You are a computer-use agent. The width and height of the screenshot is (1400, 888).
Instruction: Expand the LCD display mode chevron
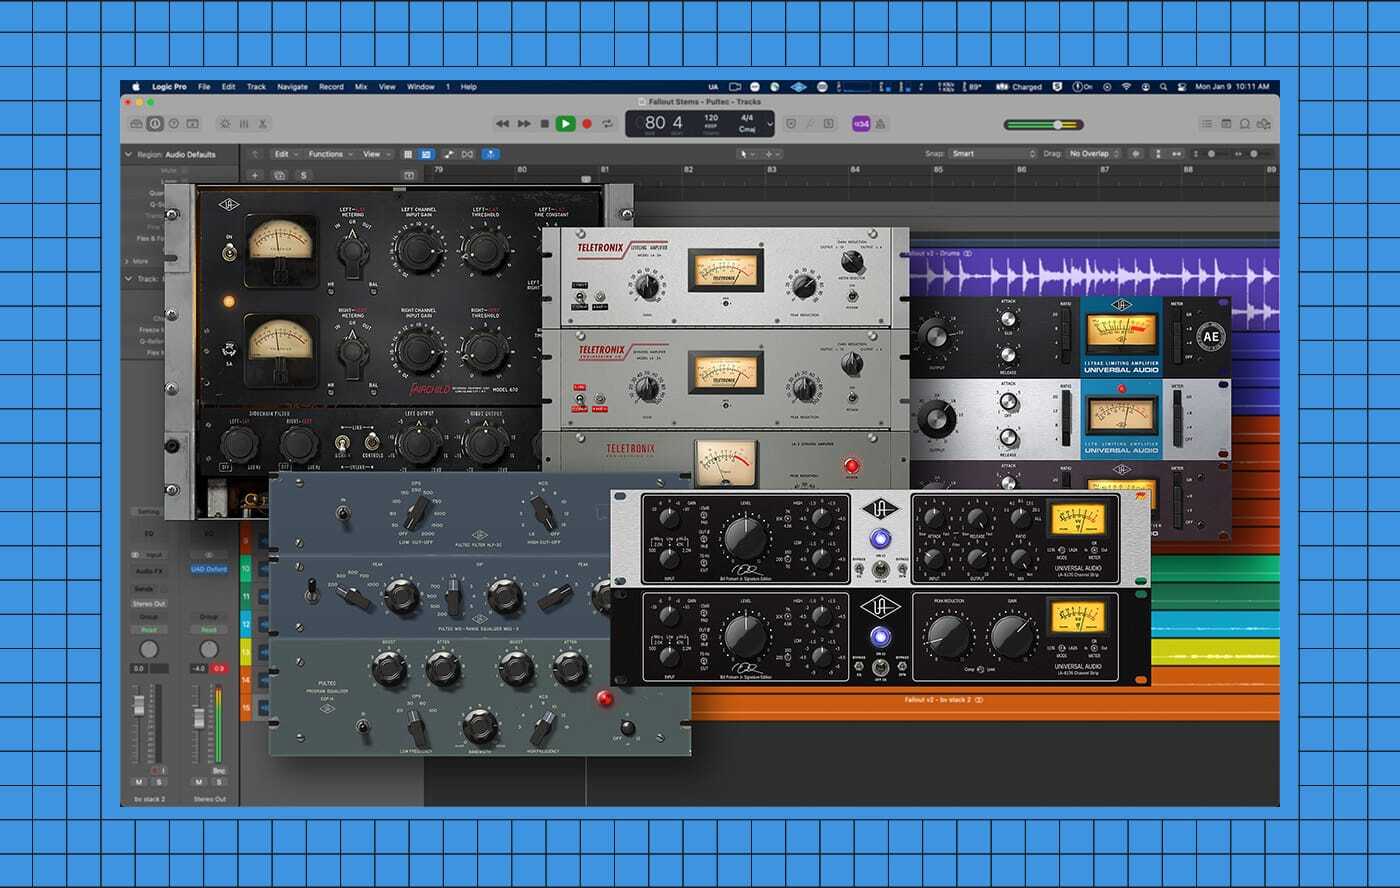coord(771,124)
